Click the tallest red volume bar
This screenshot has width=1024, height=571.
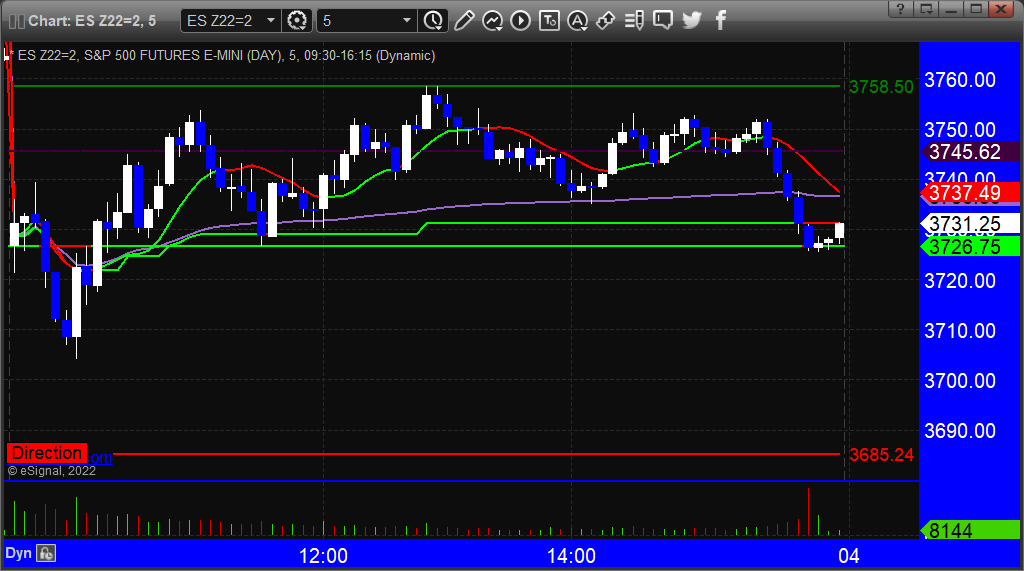[808, 512]
